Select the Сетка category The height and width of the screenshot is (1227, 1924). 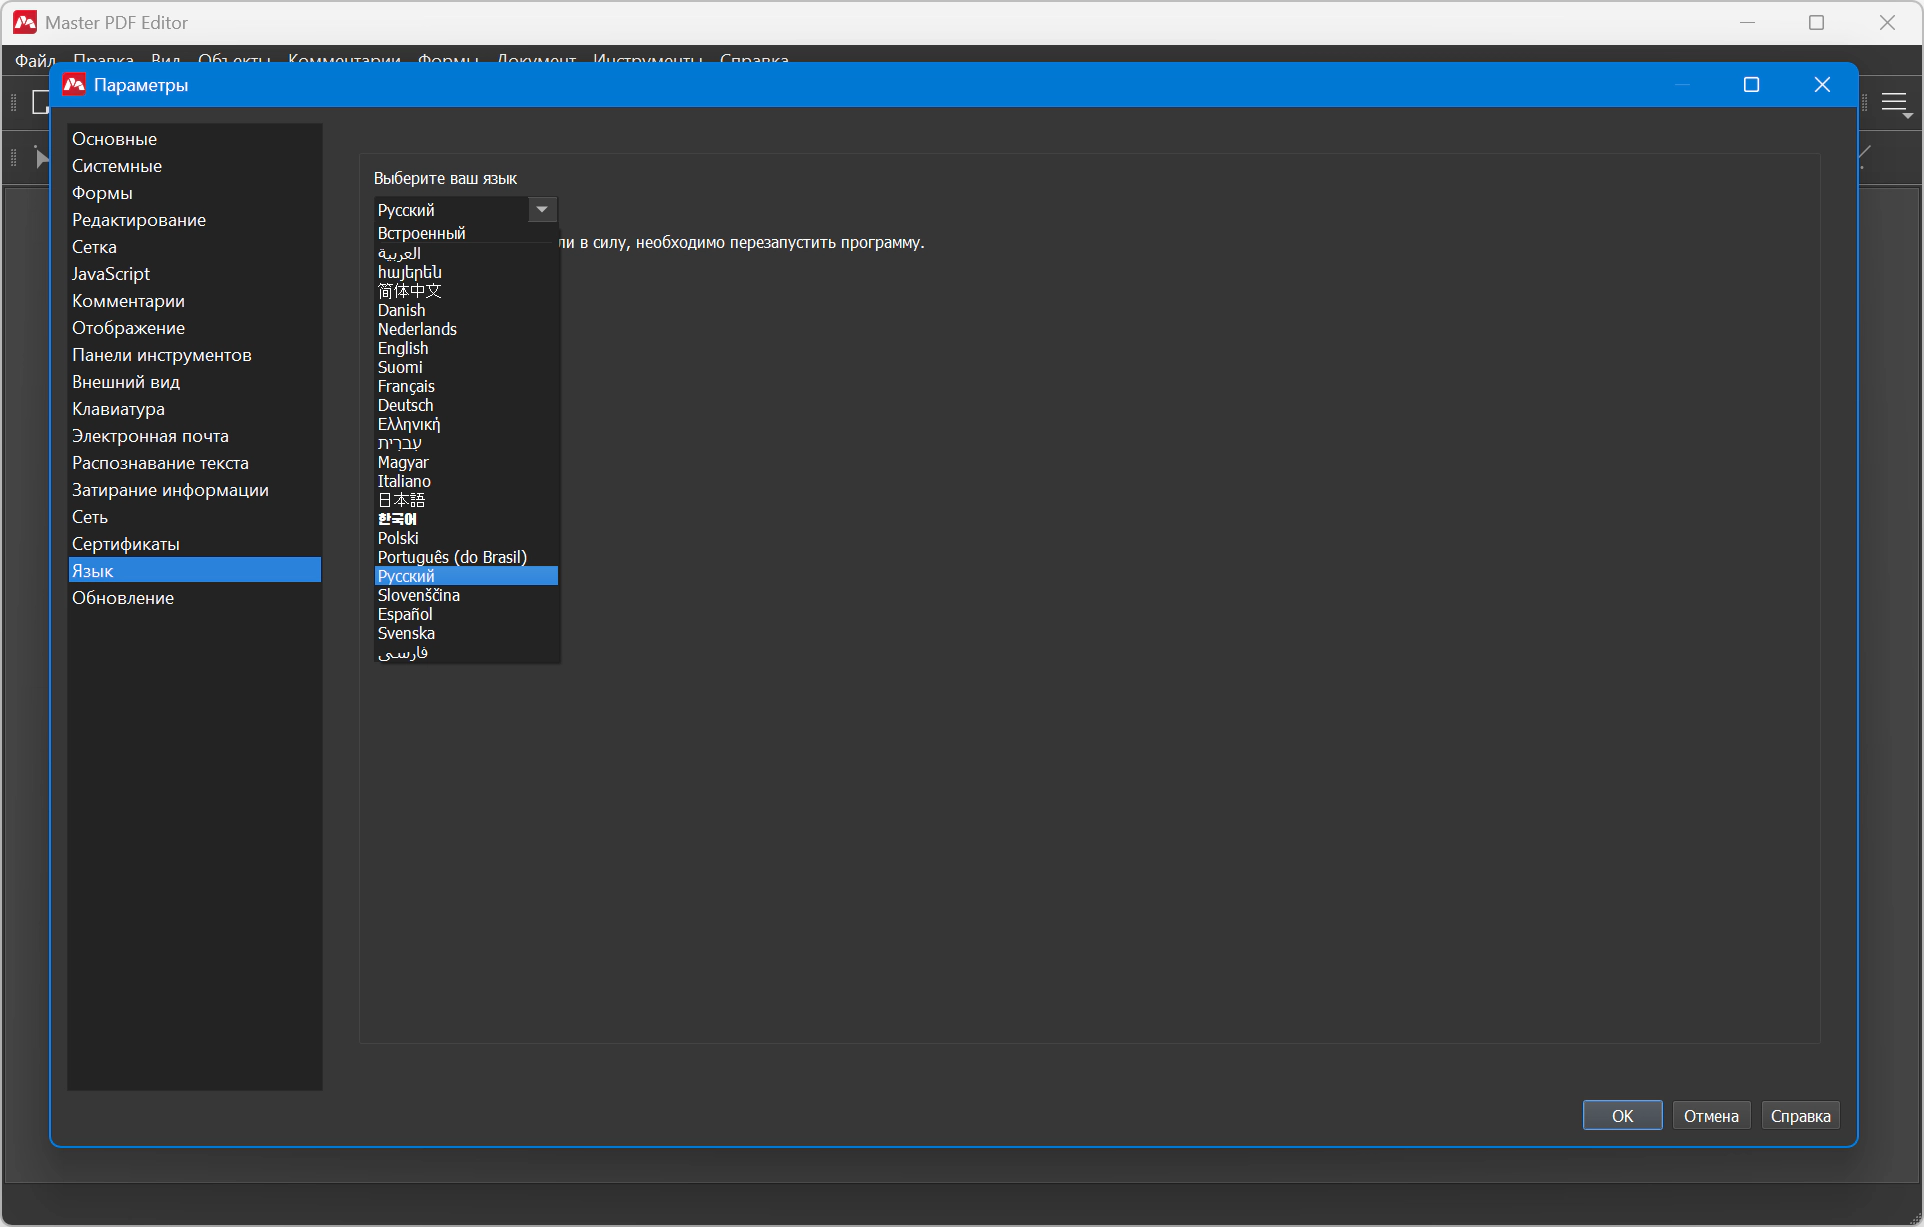pos(195,247)
